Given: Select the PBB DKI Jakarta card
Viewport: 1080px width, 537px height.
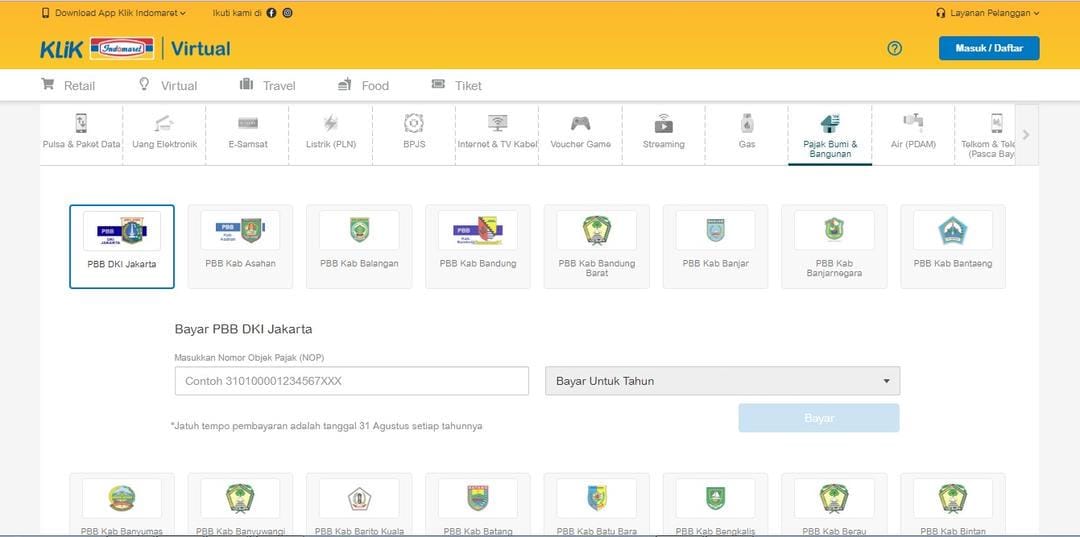Looking at the screenshot, I should pyautogui.click(x=122, y=246).
